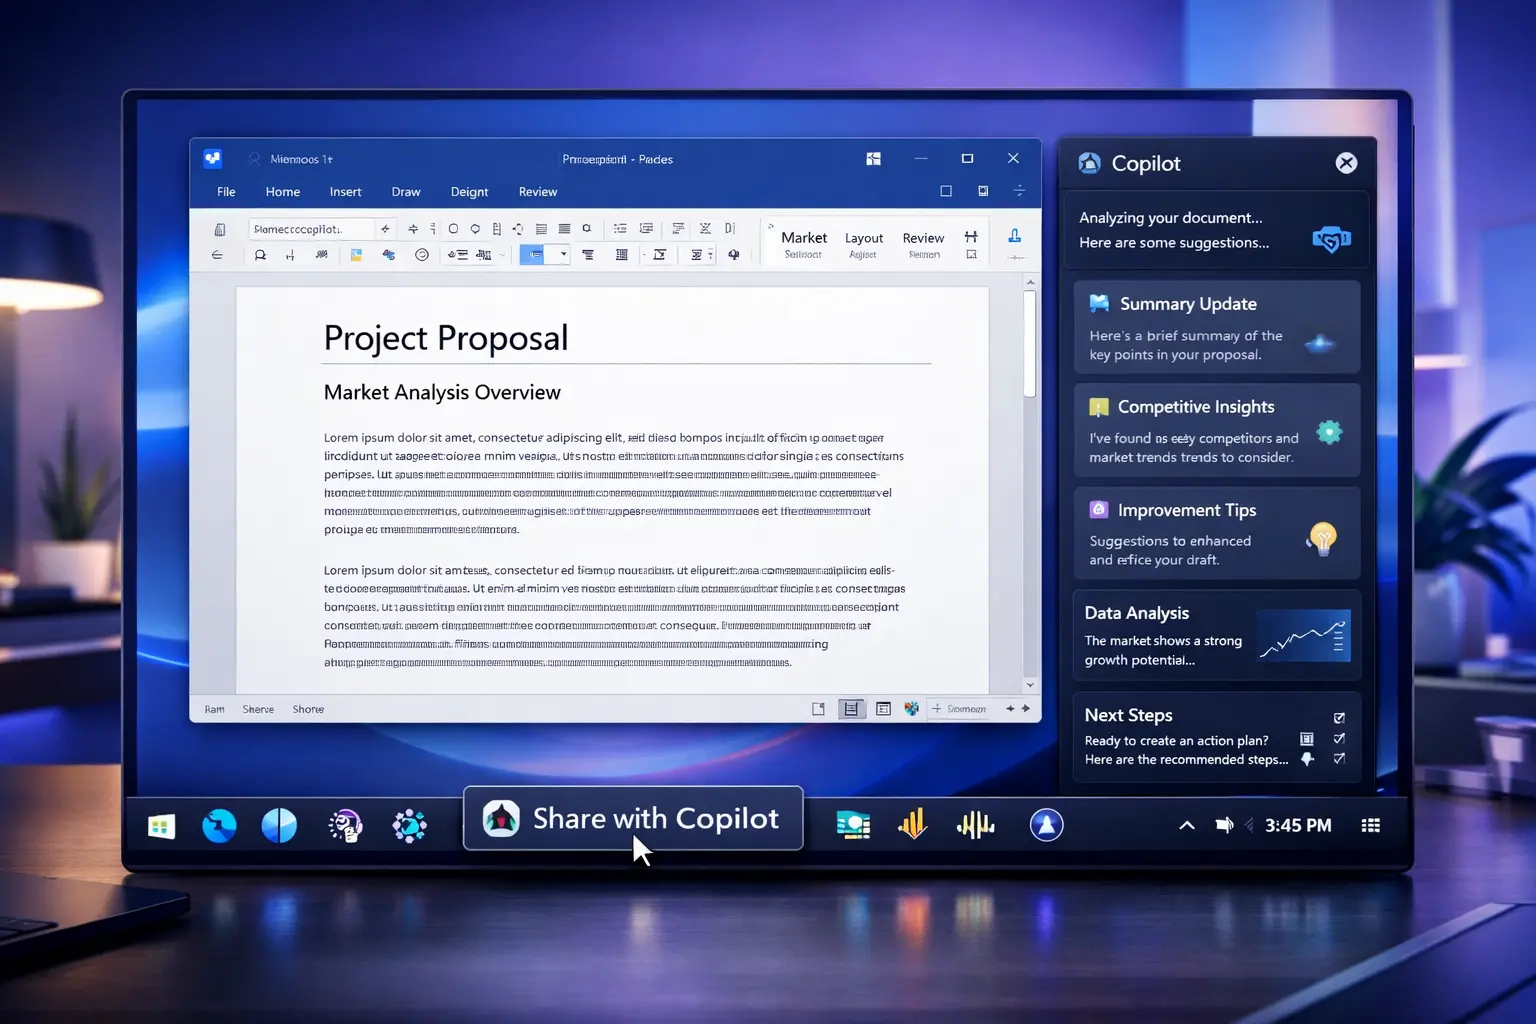
Task: Click the Market section in the ribbon
Action: point(803,240)
